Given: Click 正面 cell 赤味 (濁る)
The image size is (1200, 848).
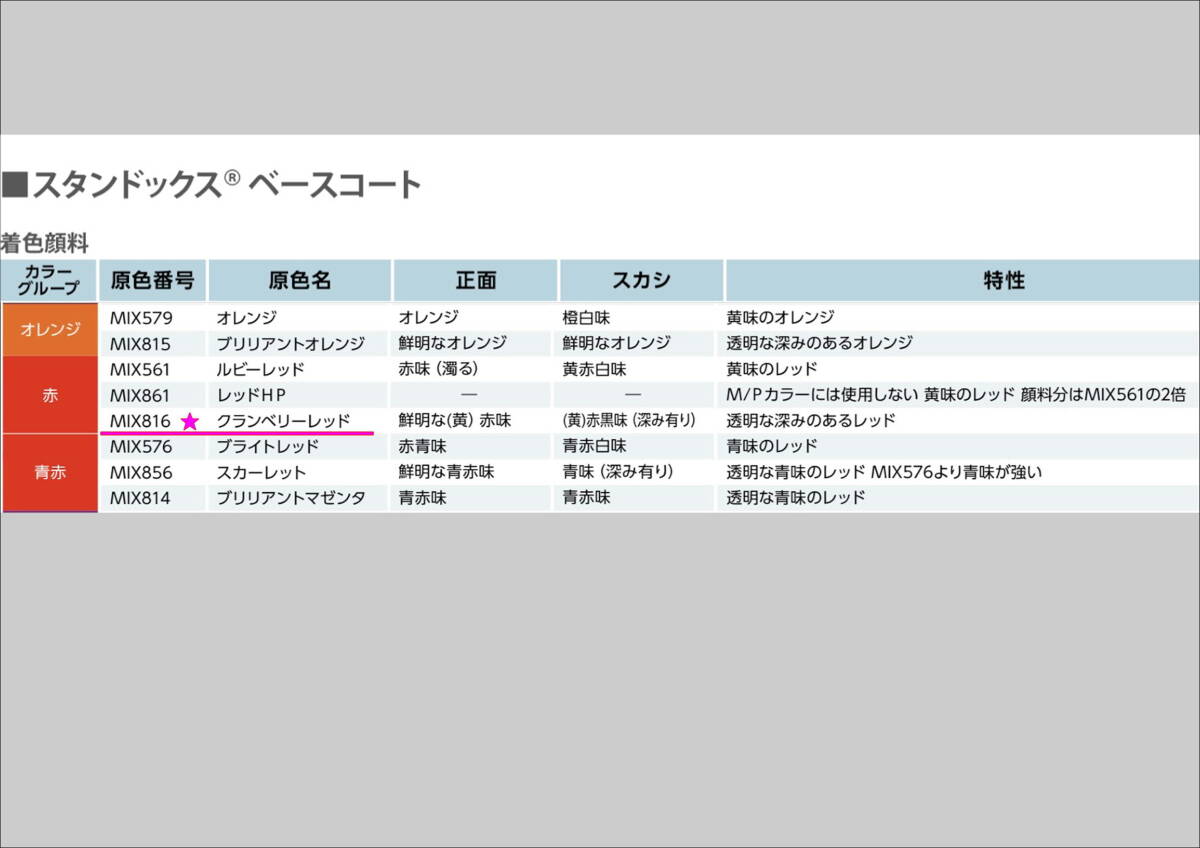Looking at the screenshot, I should 438,369.
